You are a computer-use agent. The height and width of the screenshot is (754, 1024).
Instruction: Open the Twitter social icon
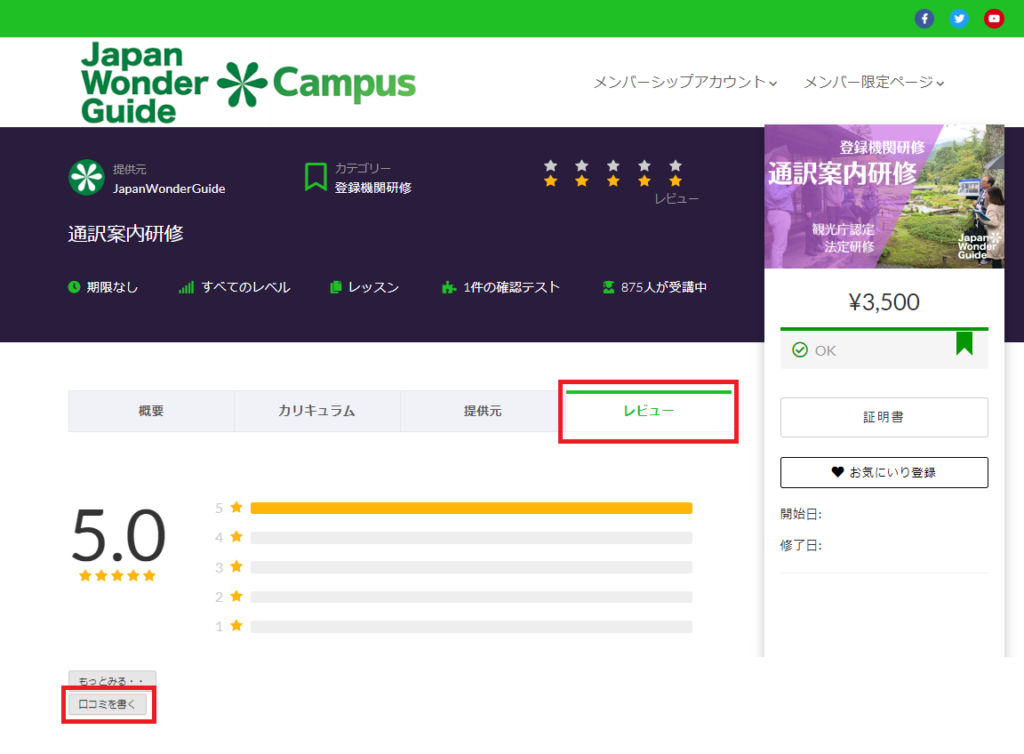pos(959,19)
